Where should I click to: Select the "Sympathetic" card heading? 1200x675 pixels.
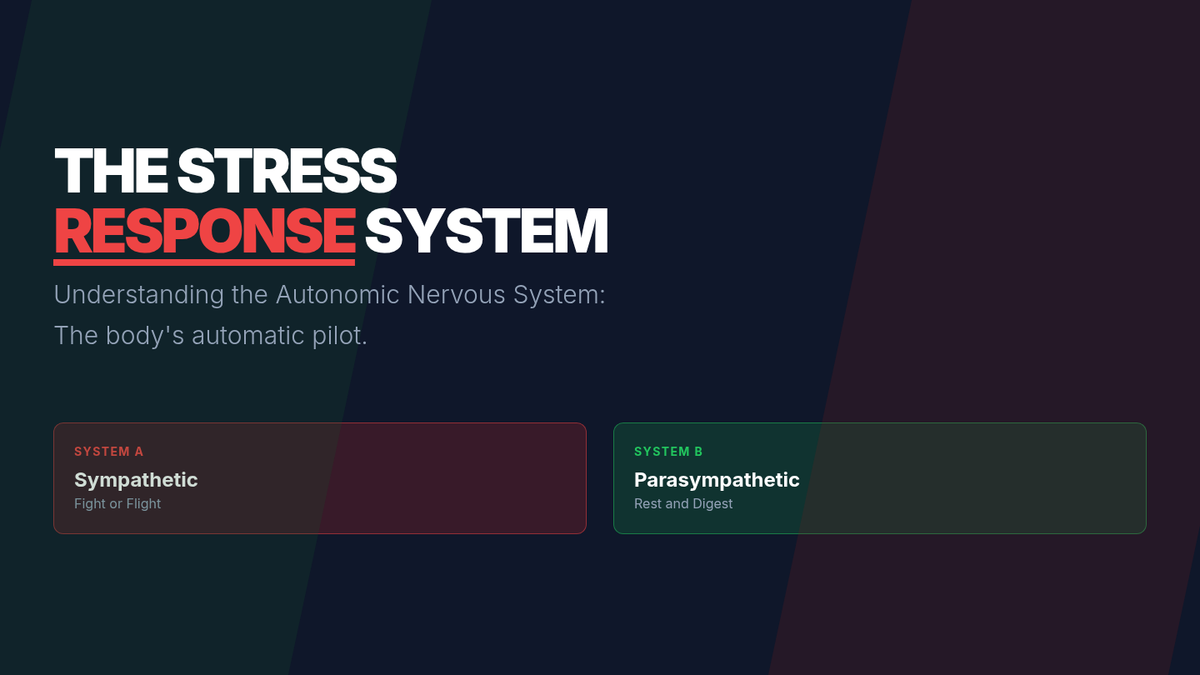pyautogui.click(x=136, y=480)
